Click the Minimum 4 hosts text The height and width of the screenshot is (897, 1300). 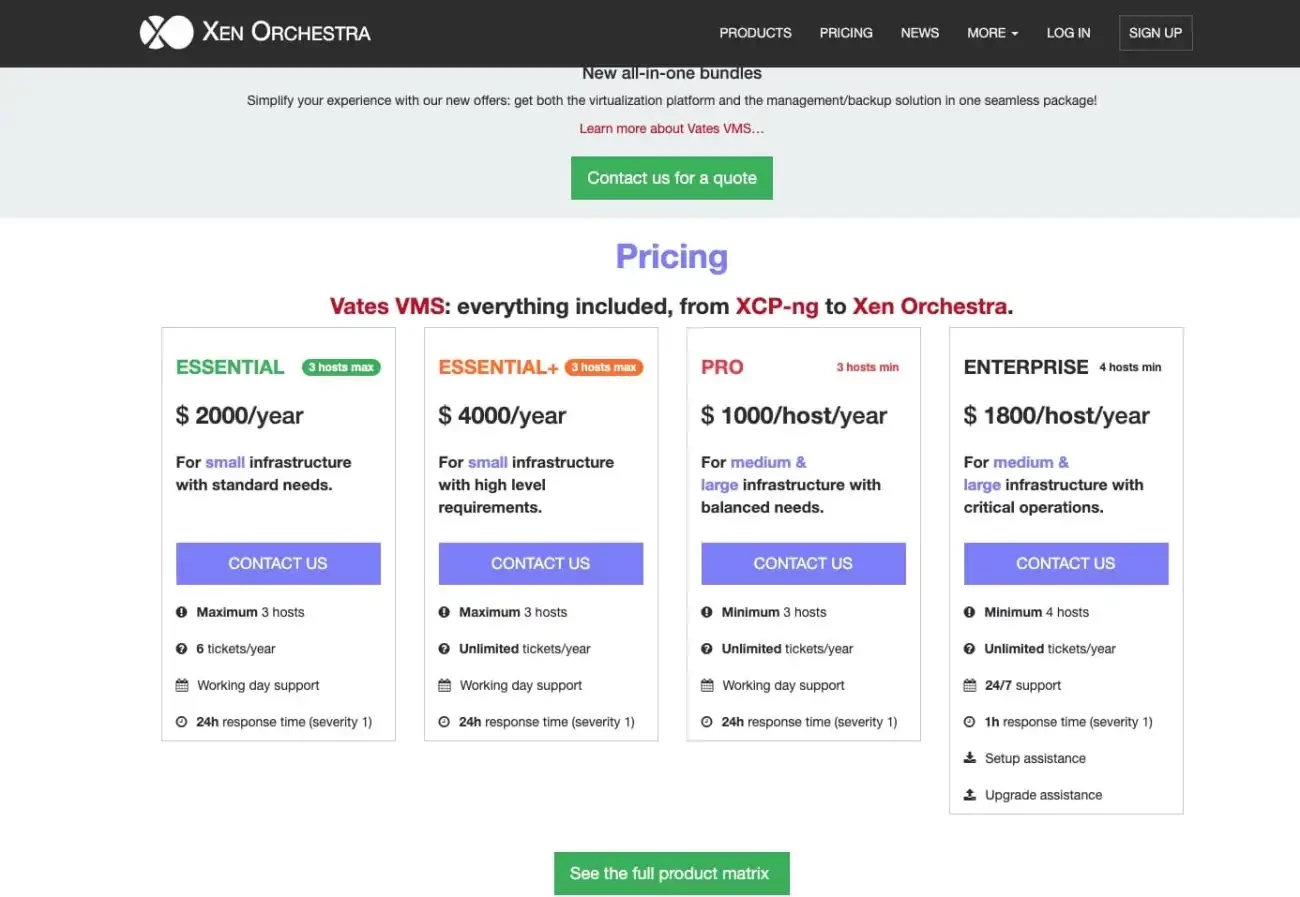(x=1037, y=612)
